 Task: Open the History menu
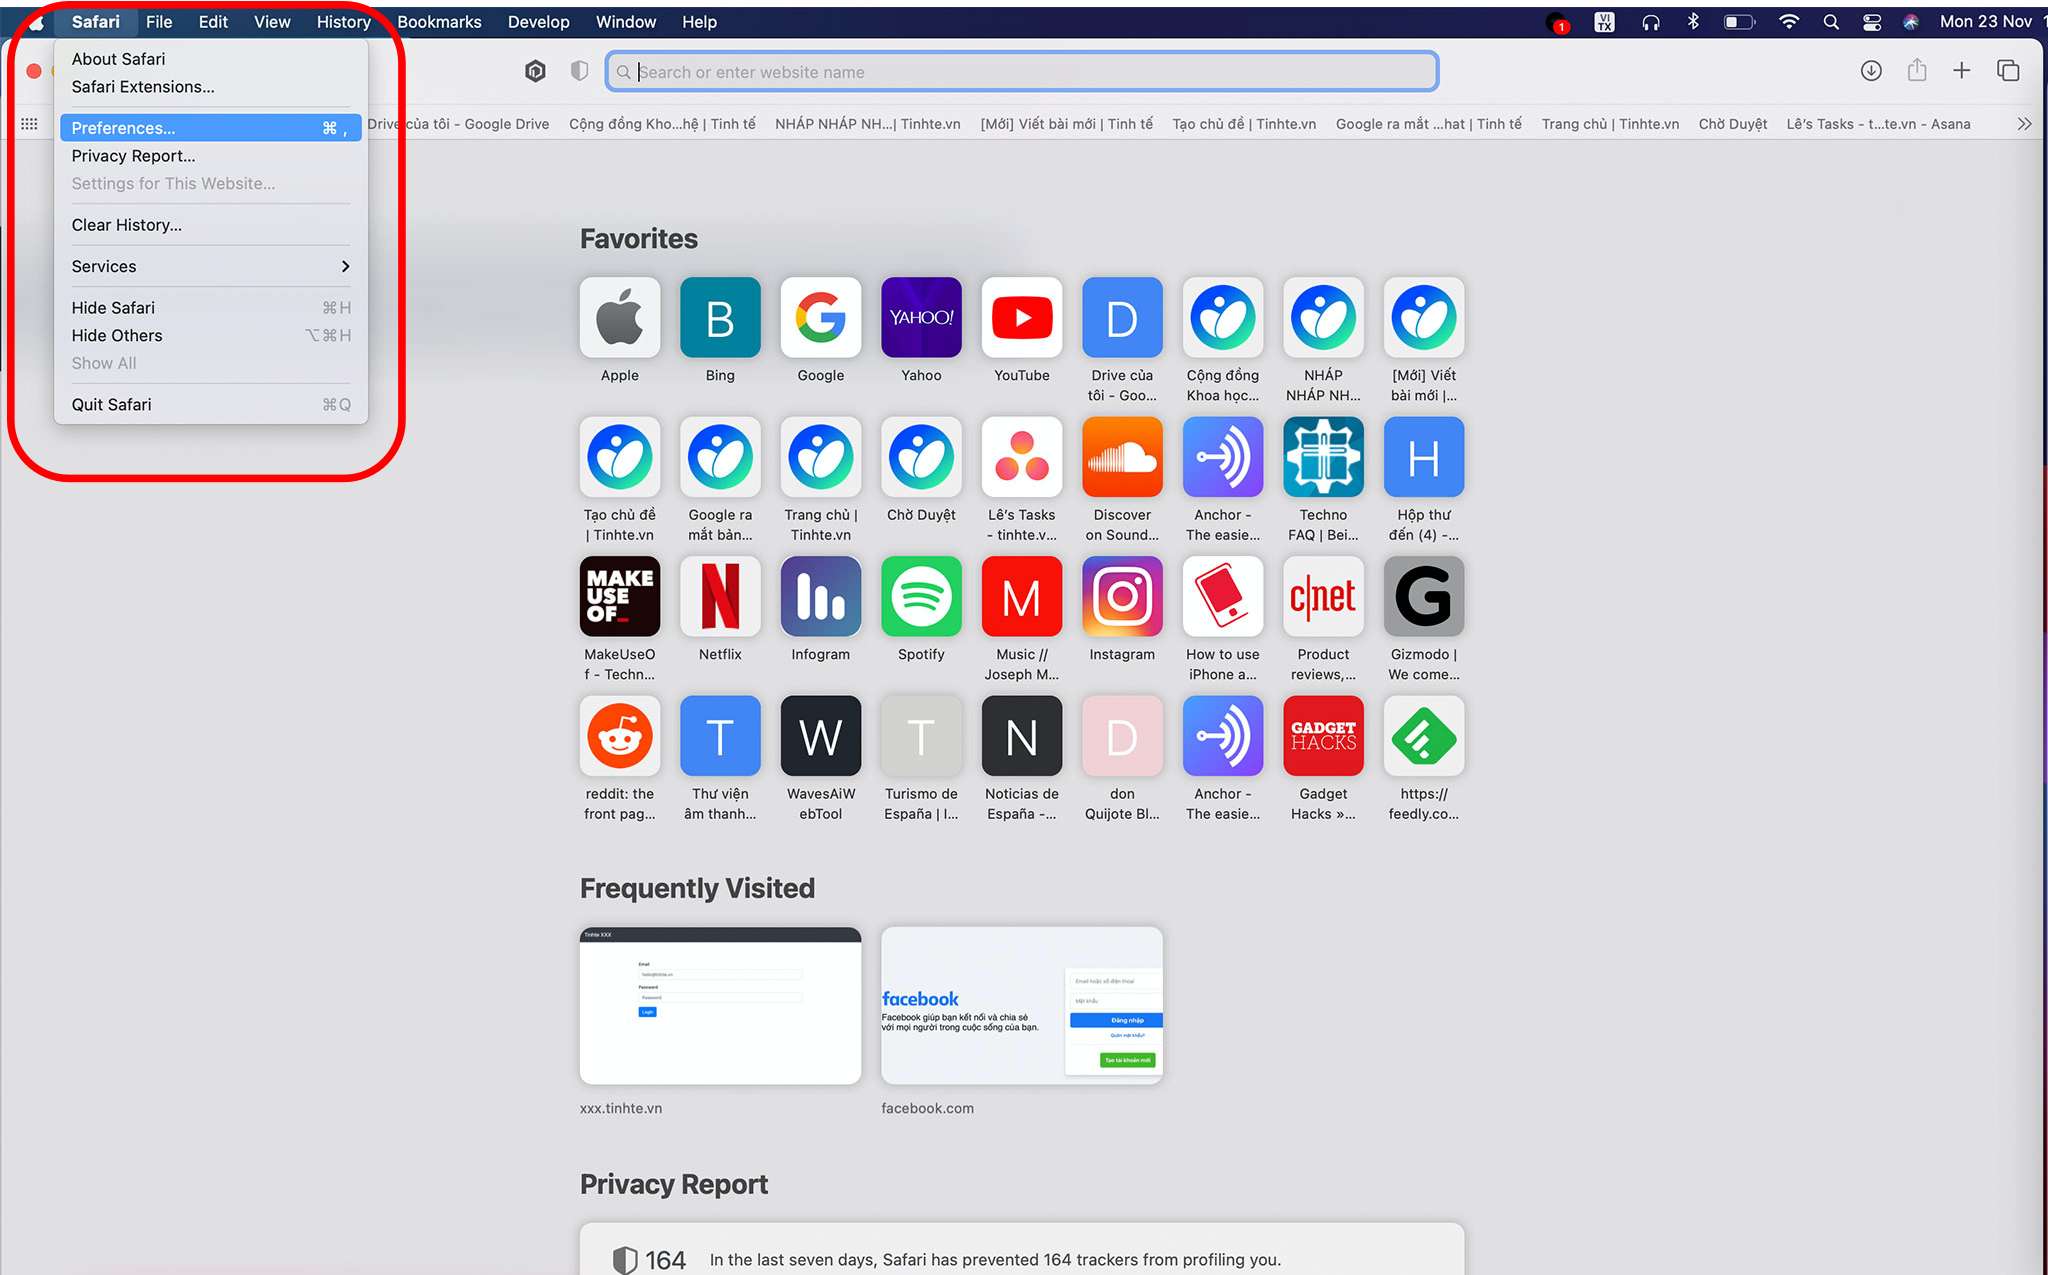click(344, 22)
